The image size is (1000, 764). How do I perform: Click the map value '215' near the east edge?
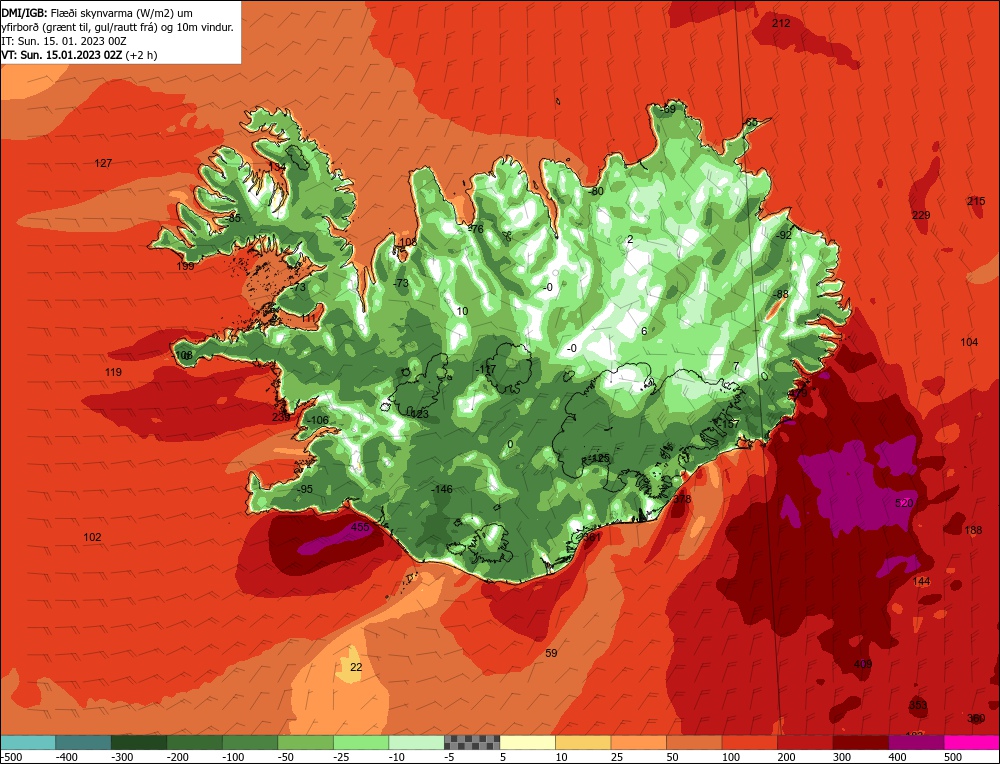[x=976, y=201]
